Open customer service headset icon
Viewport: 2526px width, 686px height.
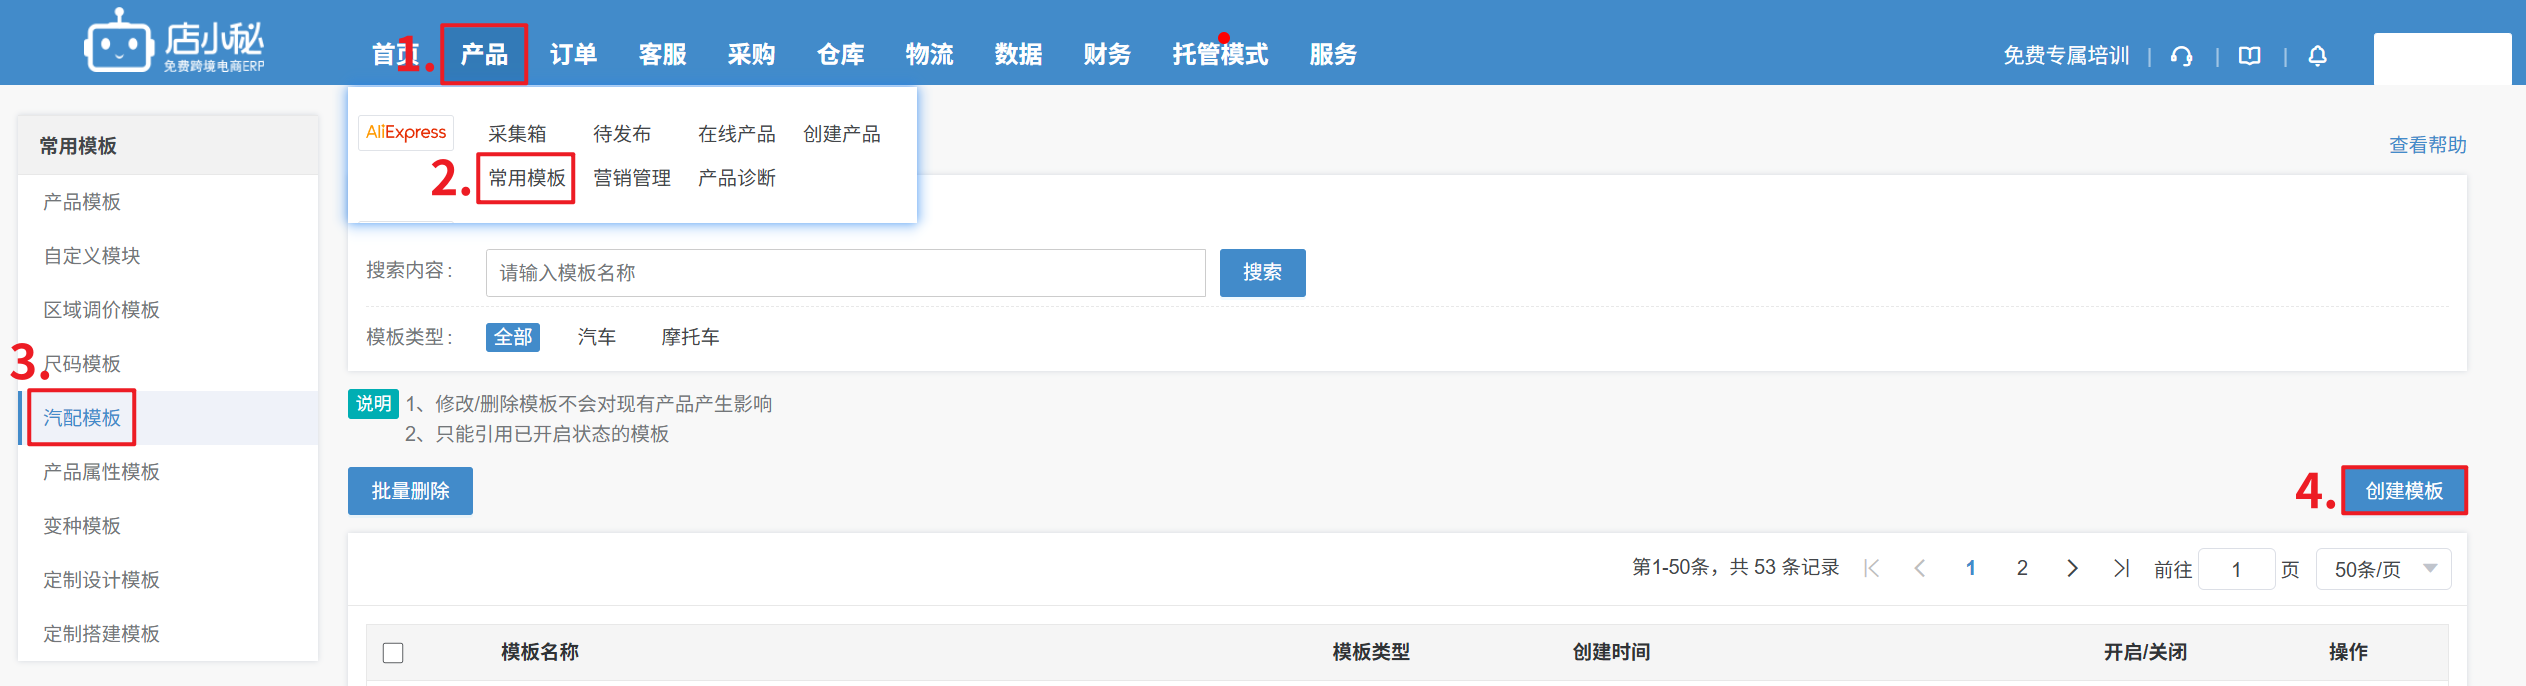[2182, 56]
